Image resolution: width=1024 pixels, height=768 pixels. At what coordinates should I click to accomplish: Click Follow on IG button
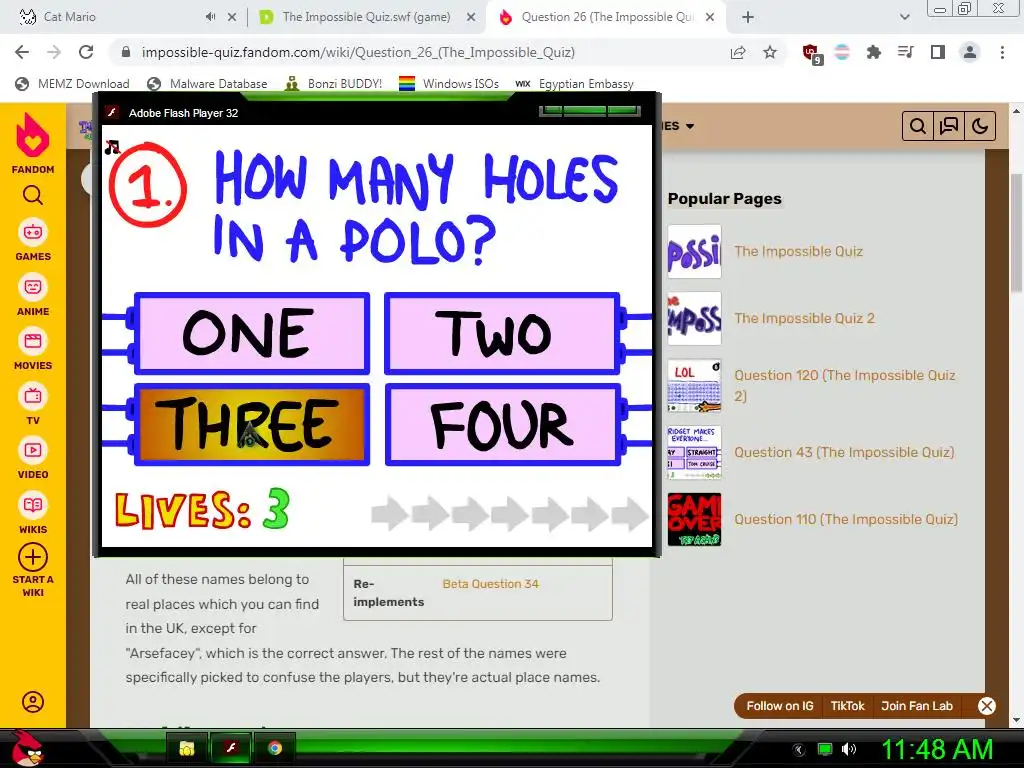pyautogui.click(x=780, y=706)
